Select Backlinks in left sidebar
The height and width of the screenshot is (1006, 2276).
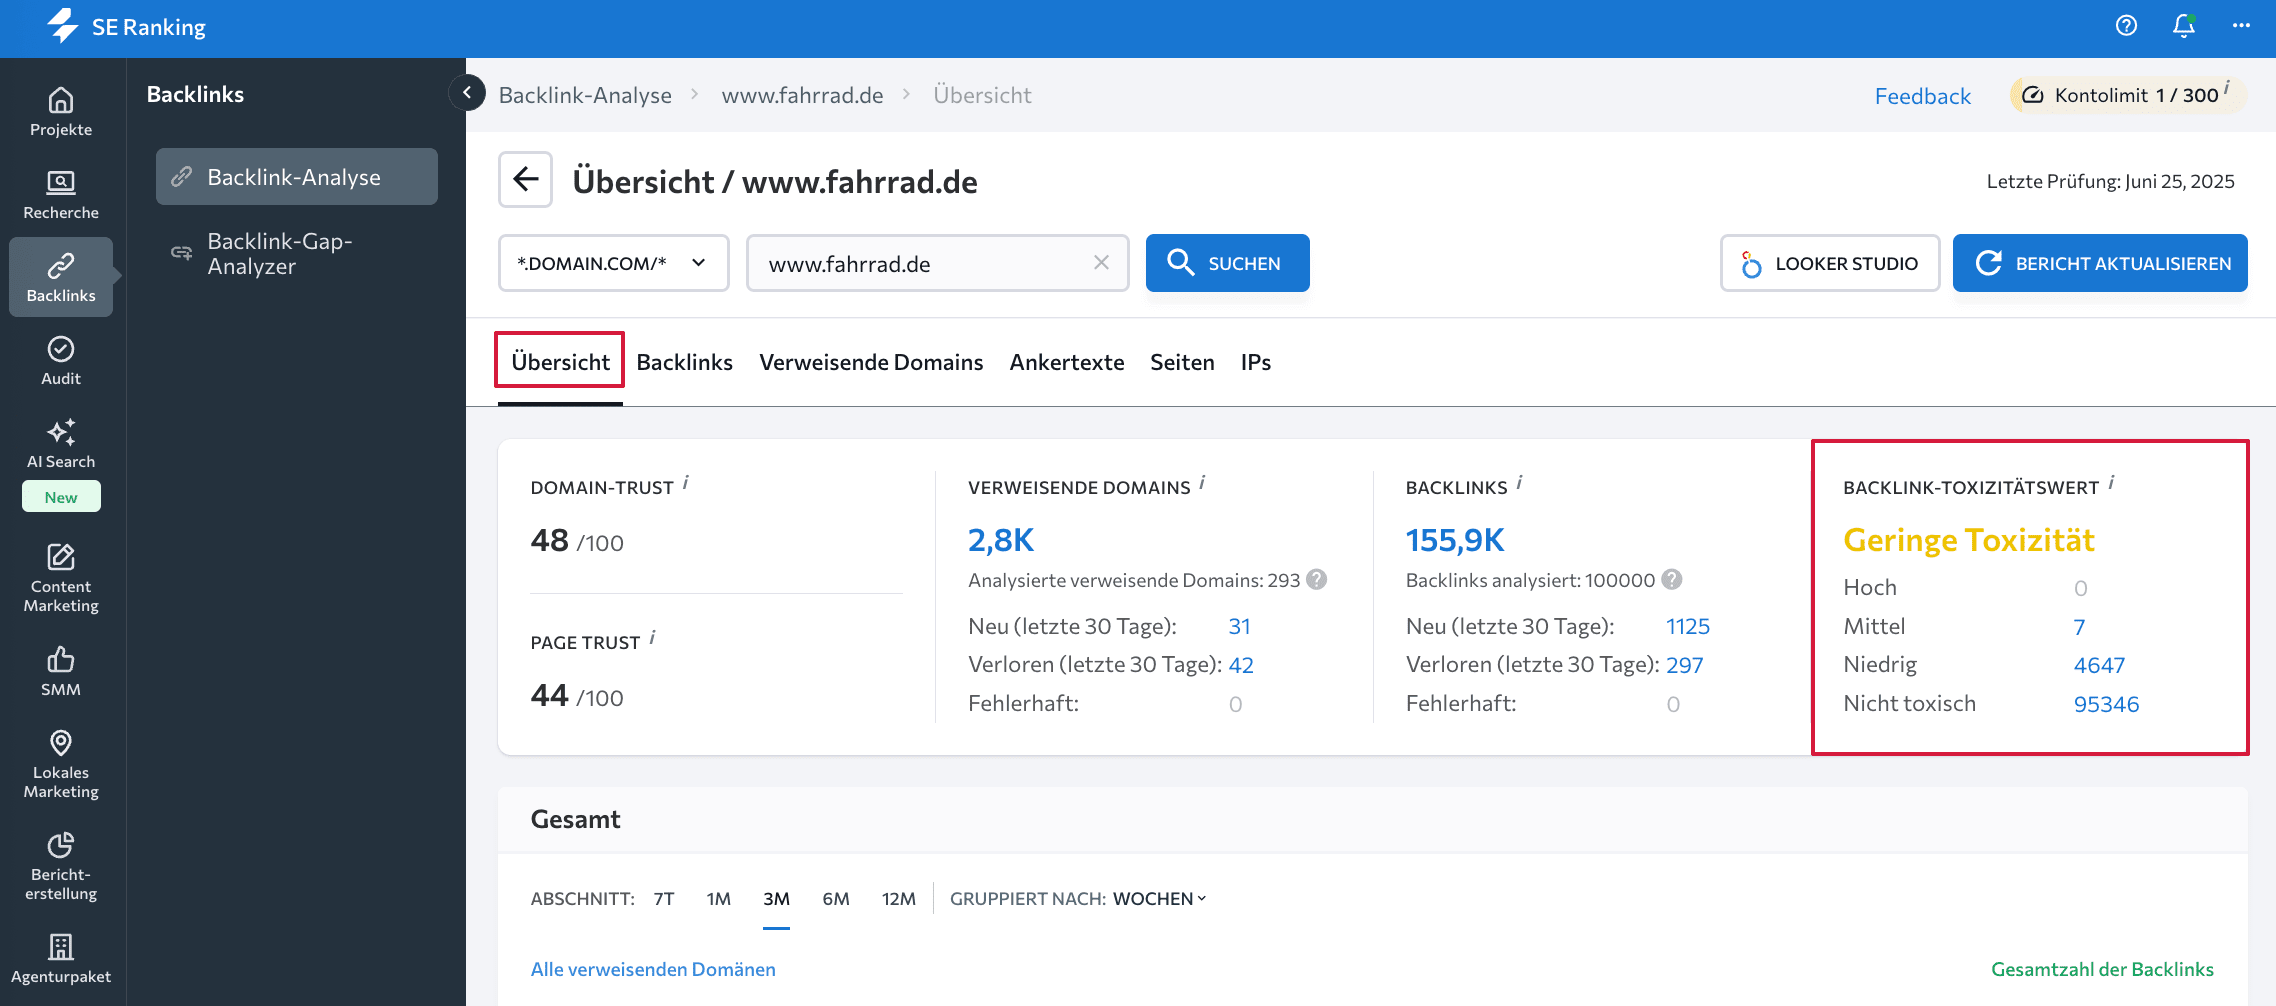tap(61, 278)
